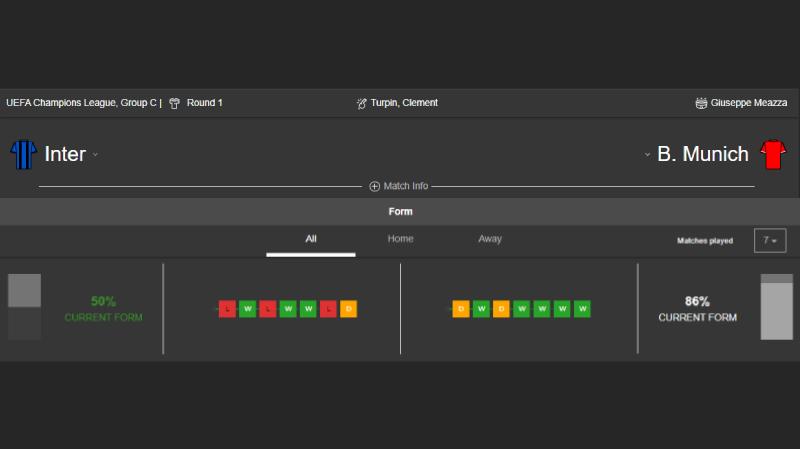Click the 86% CURRENT FORM text
Screen dimensions: 800x449
coord(697,309)
